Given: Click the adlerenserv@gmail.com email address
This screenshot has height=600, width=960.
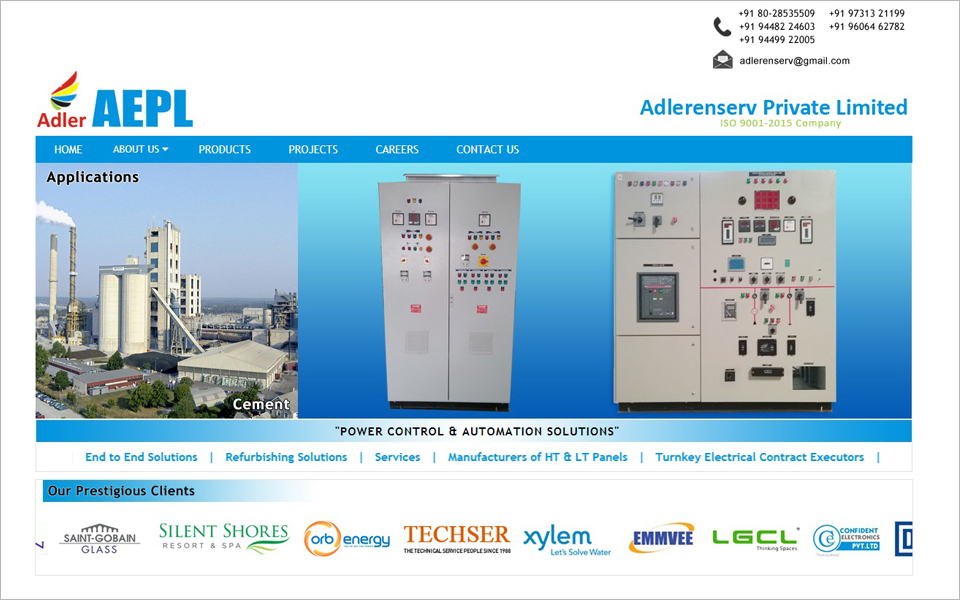Looking at the screenshot, I should point(794,61).
